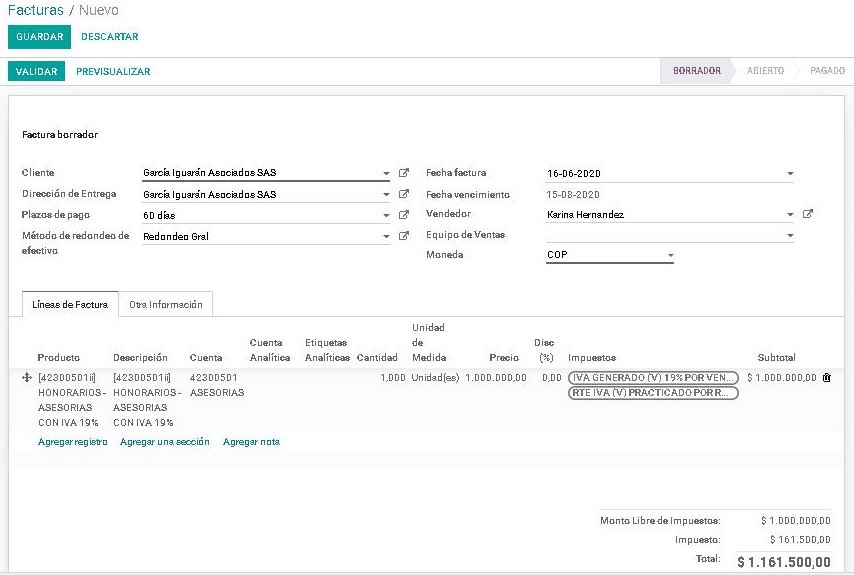Viewport: 854px width, 575px height.
Task: Open the Fecha factura date dropdown arrow
Action: pyautogui.click(x=790, y=174)
